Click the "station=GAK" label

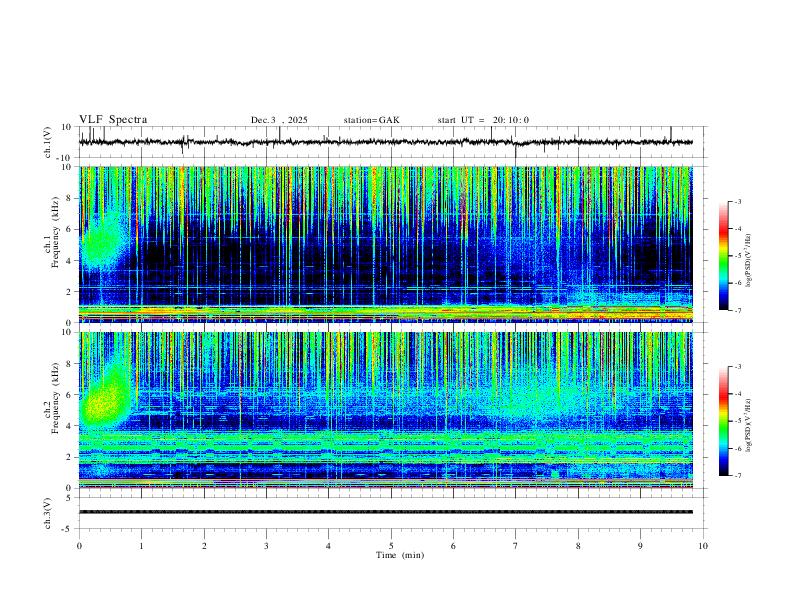(x=371, y=120)
